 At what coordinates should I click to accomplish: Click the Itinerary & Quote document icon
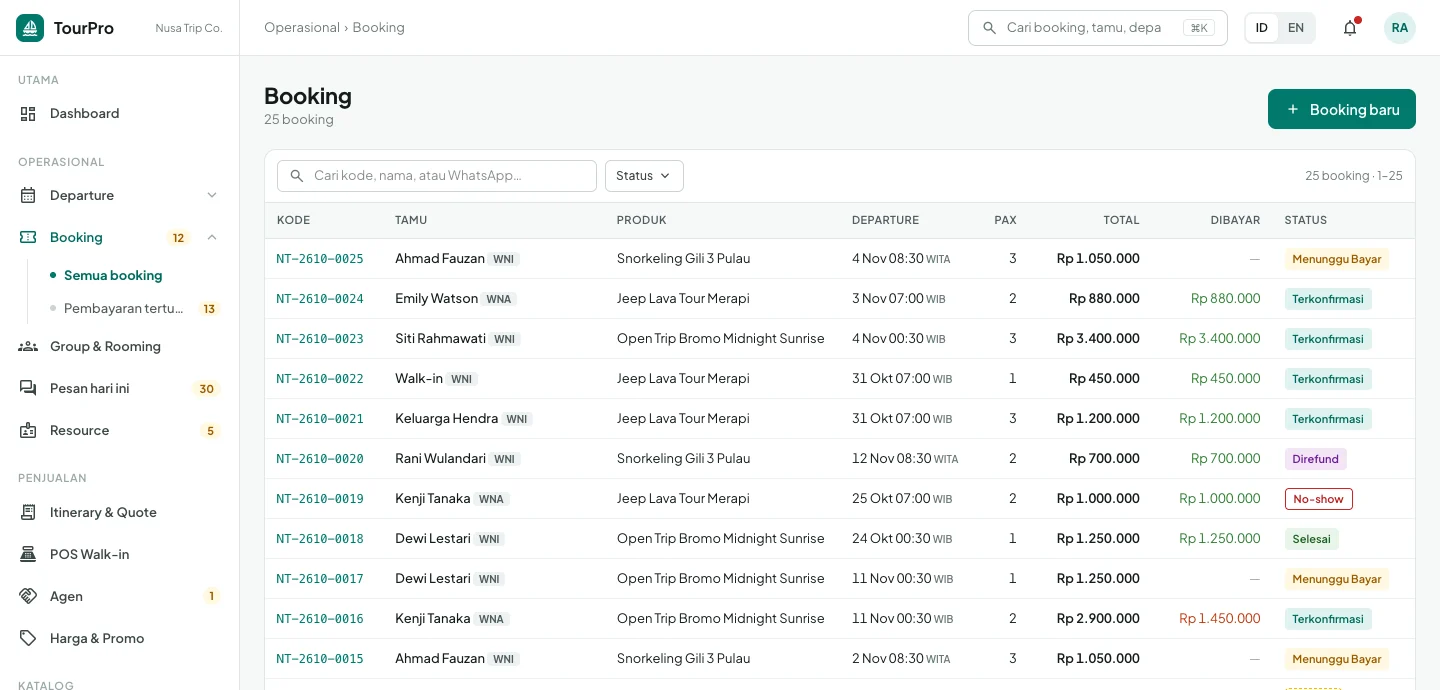tap(28, 513)
